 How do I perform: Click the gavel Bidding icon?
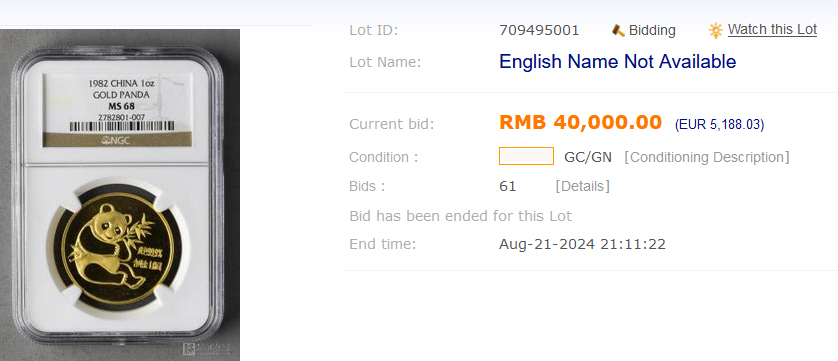[x=618, y=30]
